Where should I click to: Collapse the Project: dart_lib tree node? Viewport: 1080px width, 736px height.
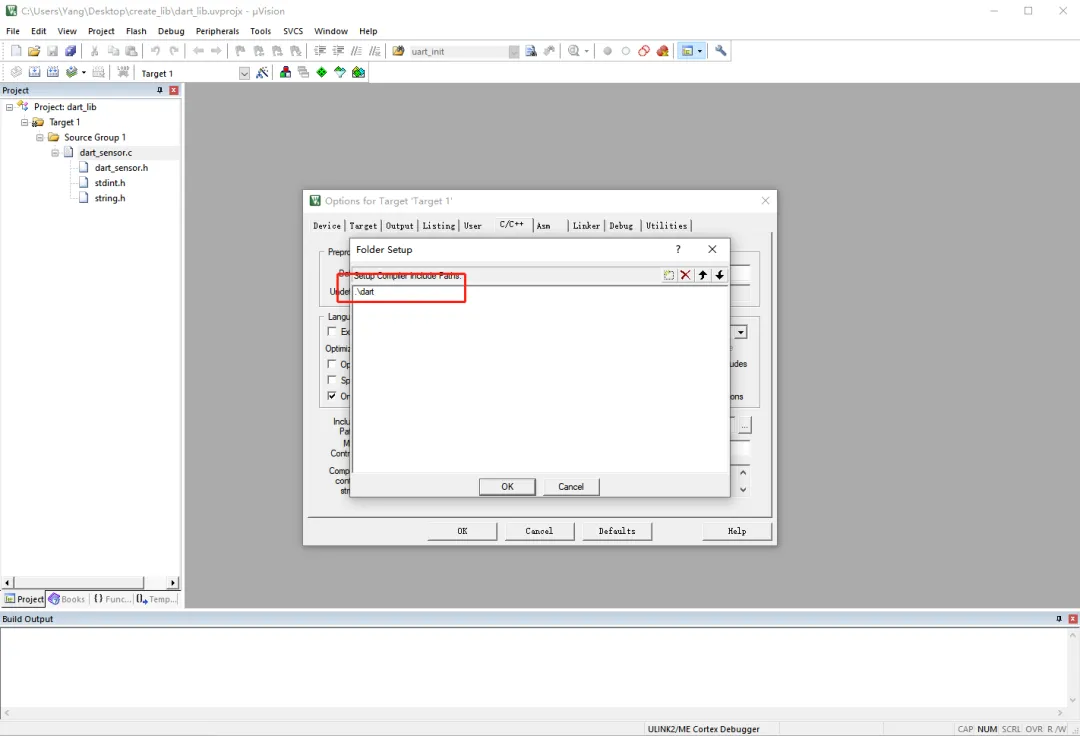pos(9,107)
